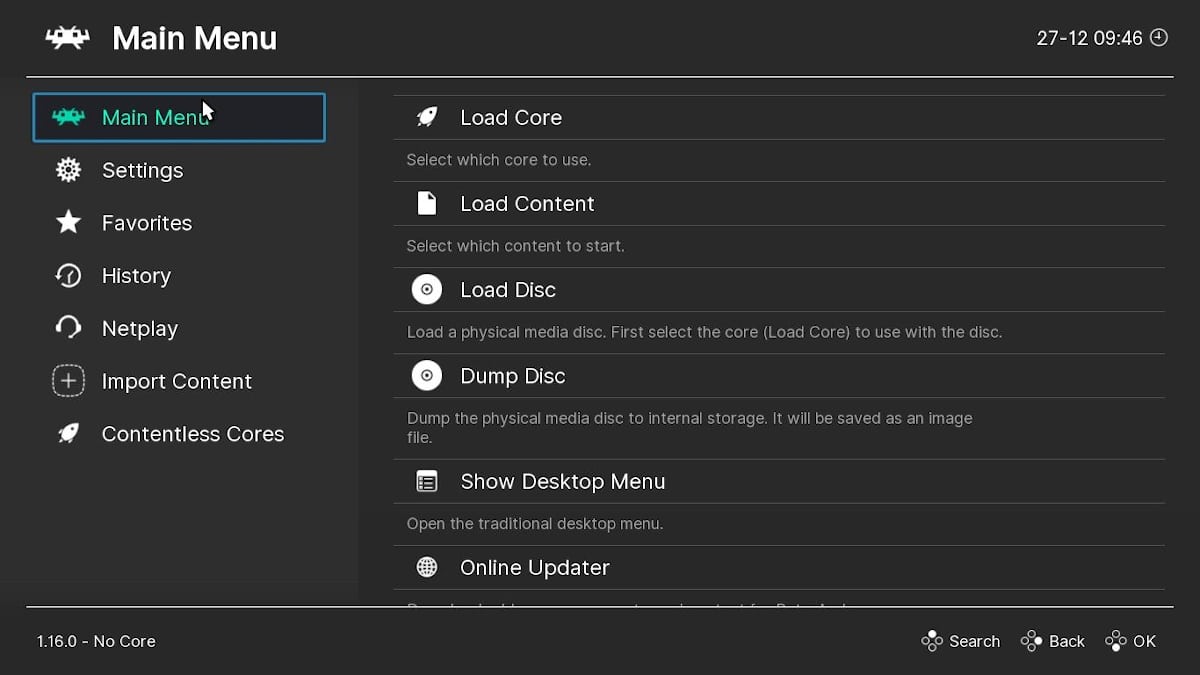Click the Load Content file icon
Viewport: 1200px width, 675px height.
427,204
